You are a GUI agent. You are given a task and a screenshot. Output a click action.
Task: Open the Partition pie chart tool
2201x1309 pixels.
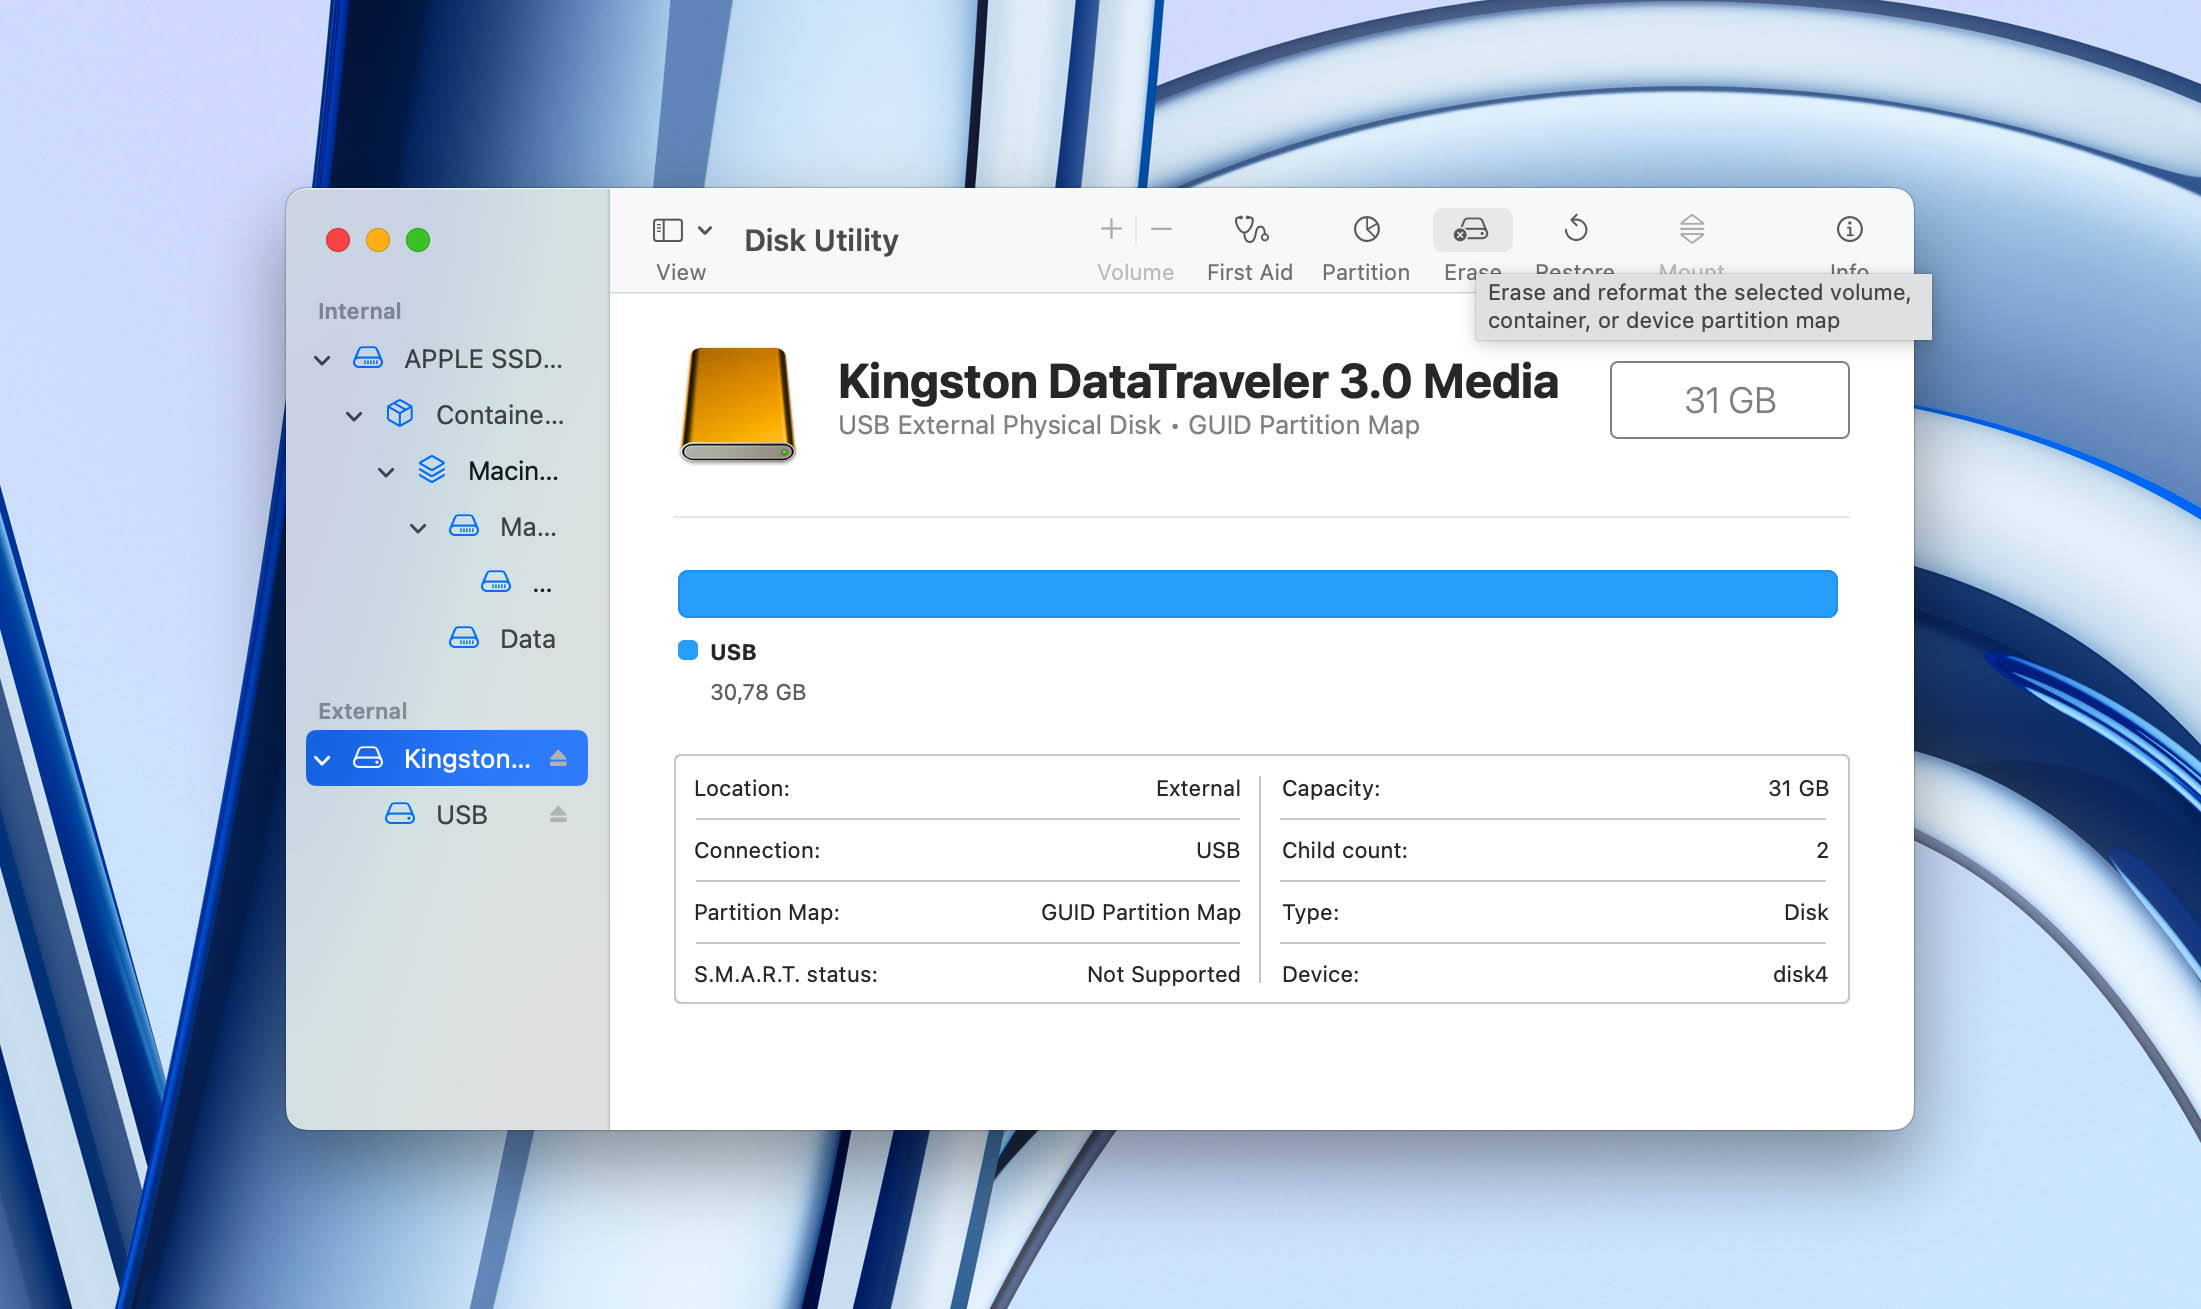(1366, 230)
